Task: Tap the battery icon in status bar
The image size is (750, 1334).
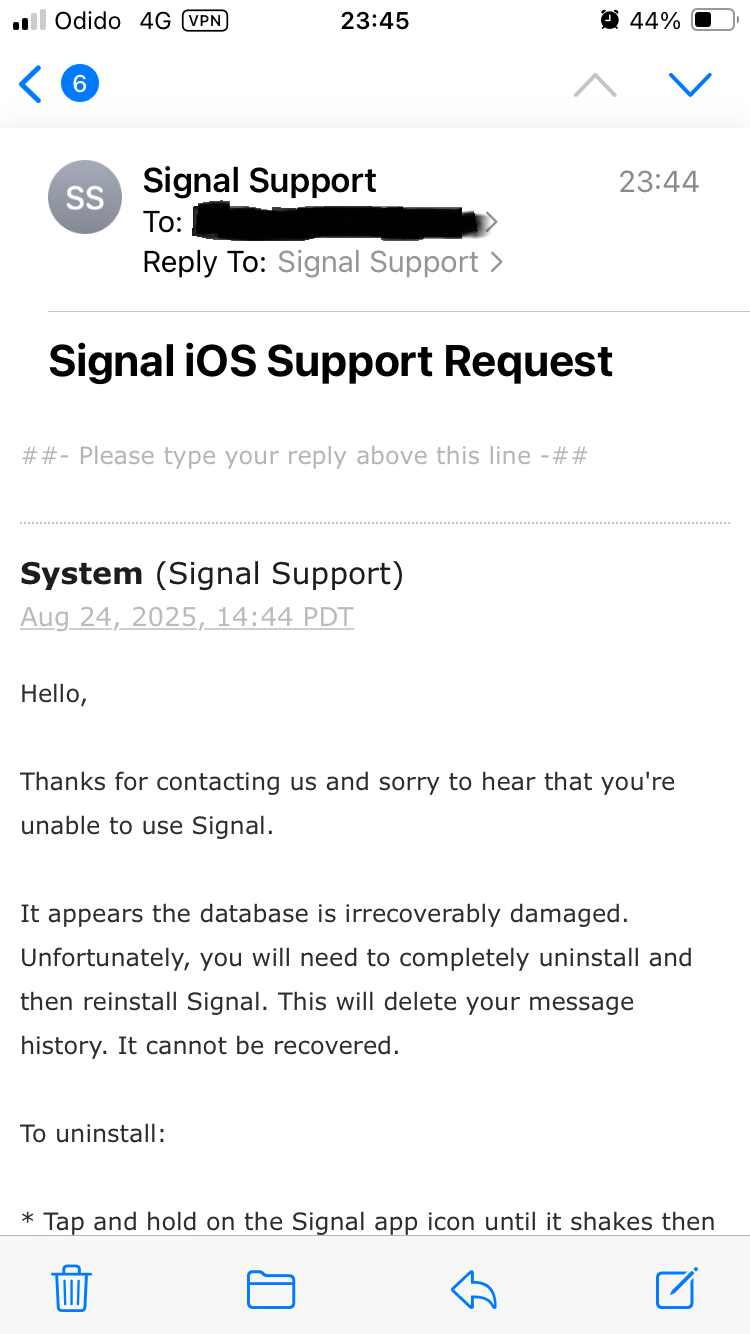Action: pyautogui.click(x=714, y=20)
